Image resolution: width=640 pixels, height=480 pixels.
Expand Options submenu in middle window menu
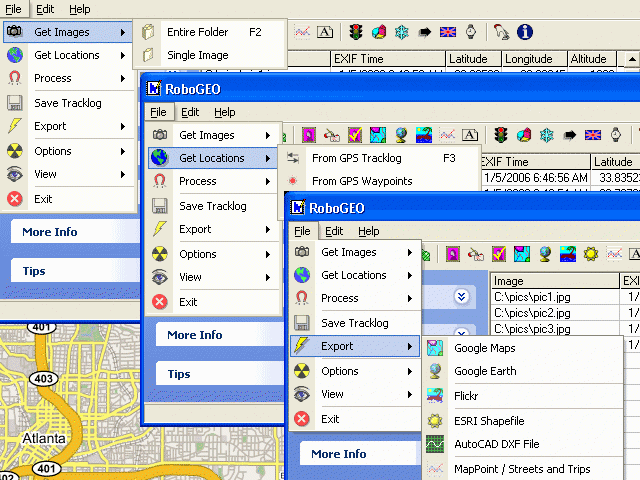click(x=268, y=254)
